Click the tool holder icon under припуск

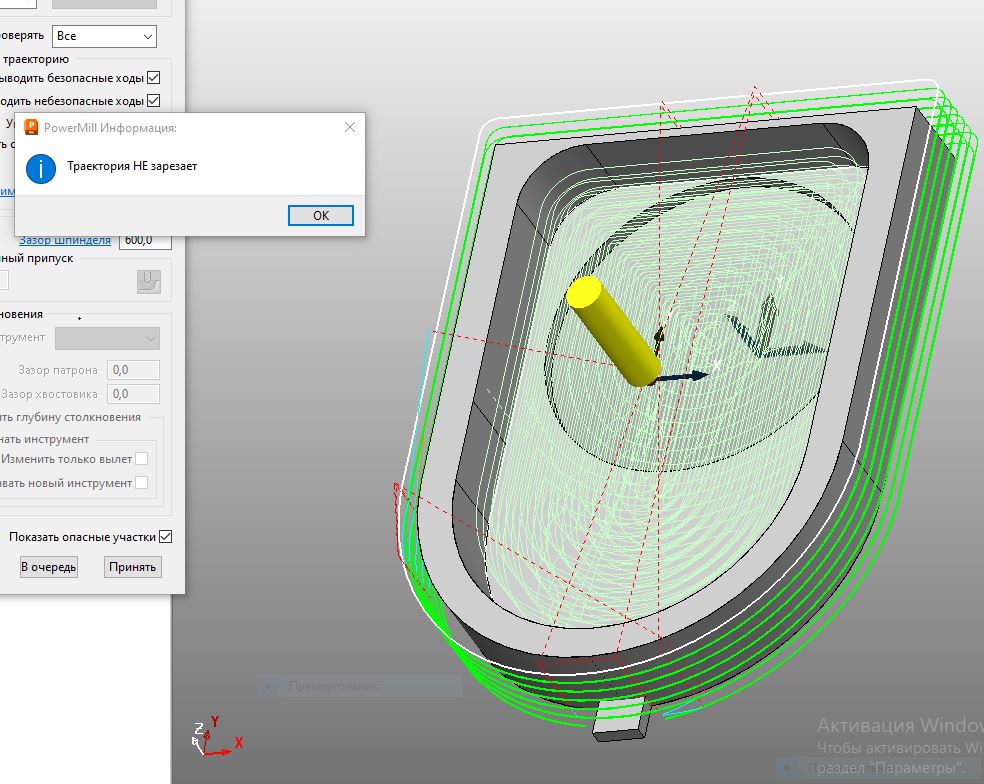149,281
